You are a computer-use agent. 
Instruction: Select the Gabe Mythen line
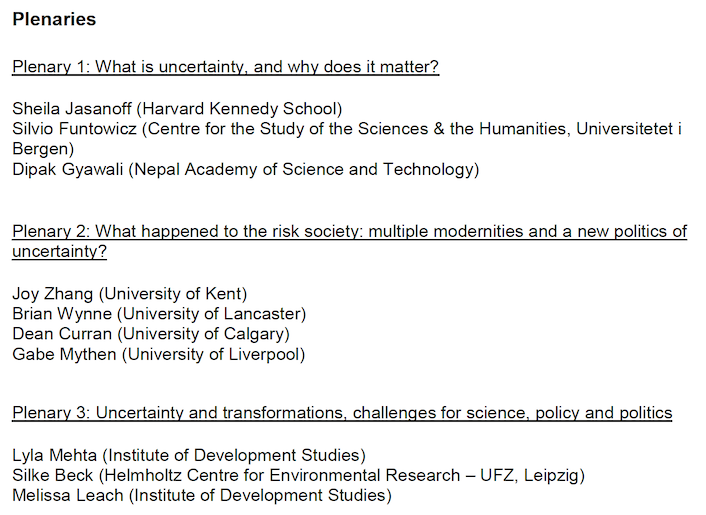tap(158, 354)
